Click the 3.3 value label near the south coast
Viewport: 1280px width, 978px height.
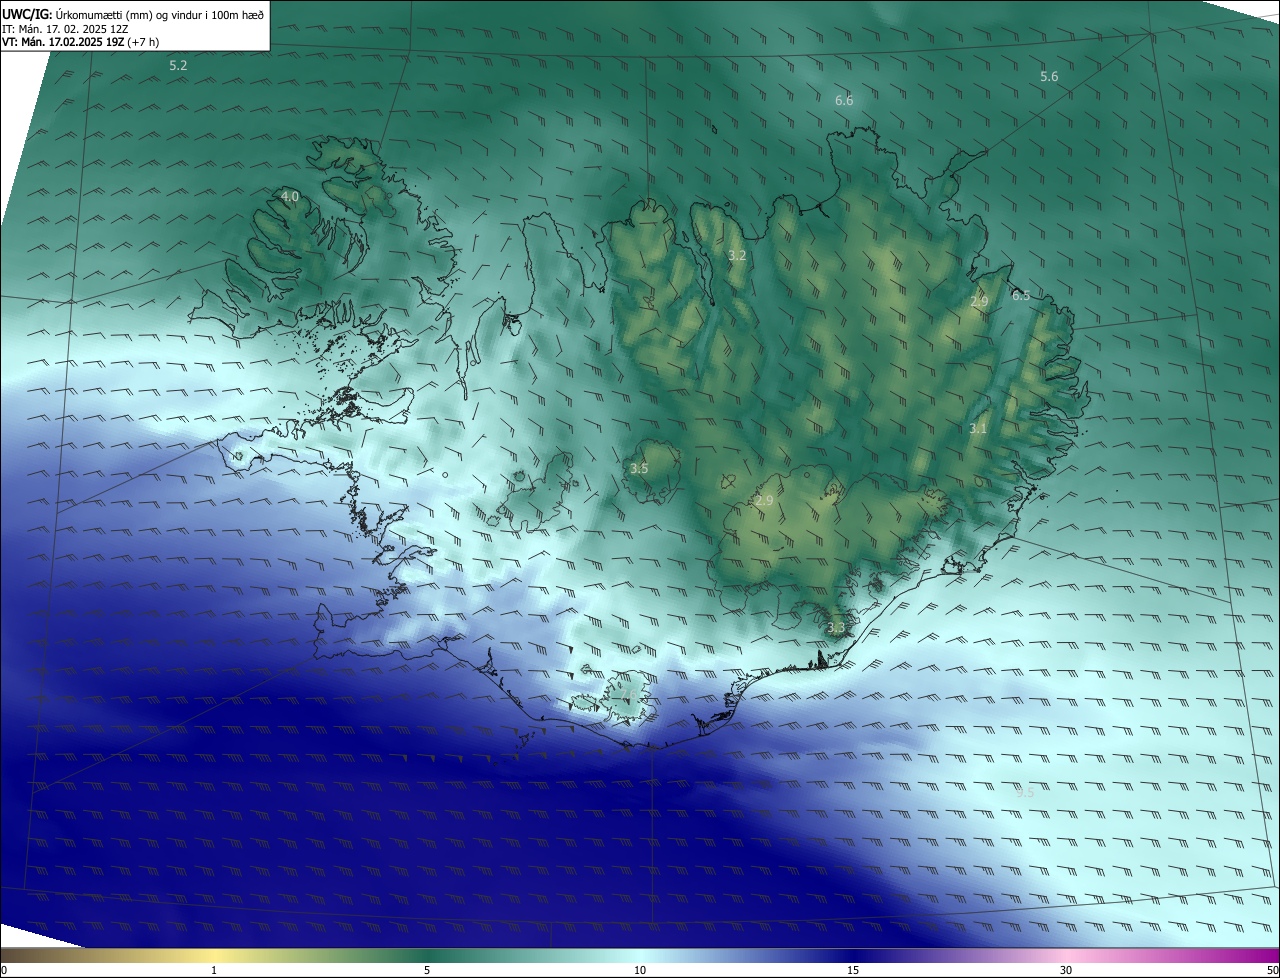pyautogui.click(x=836, y=628)
